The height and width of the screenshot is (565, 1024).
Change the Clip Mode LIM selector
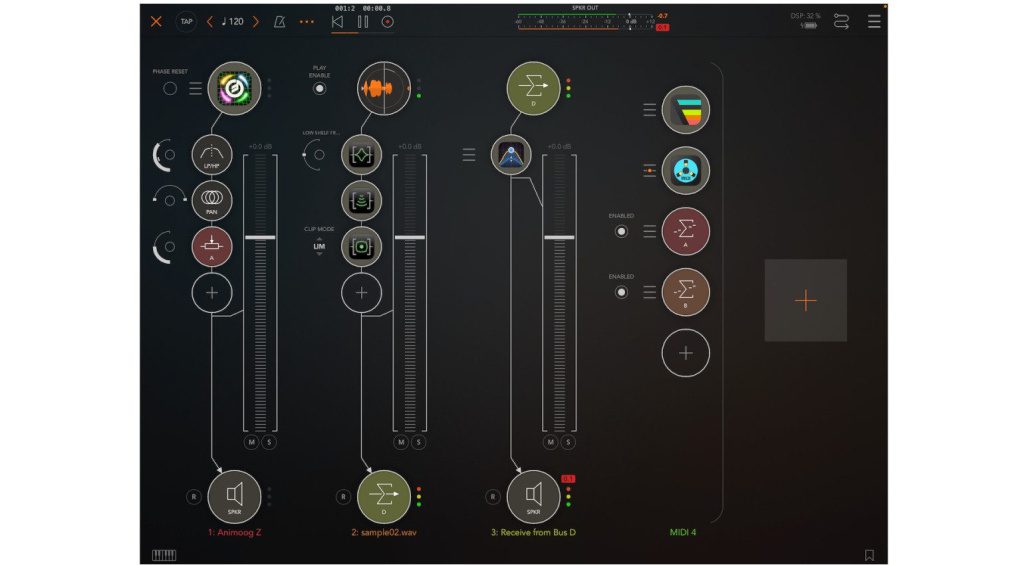point(319,246)
